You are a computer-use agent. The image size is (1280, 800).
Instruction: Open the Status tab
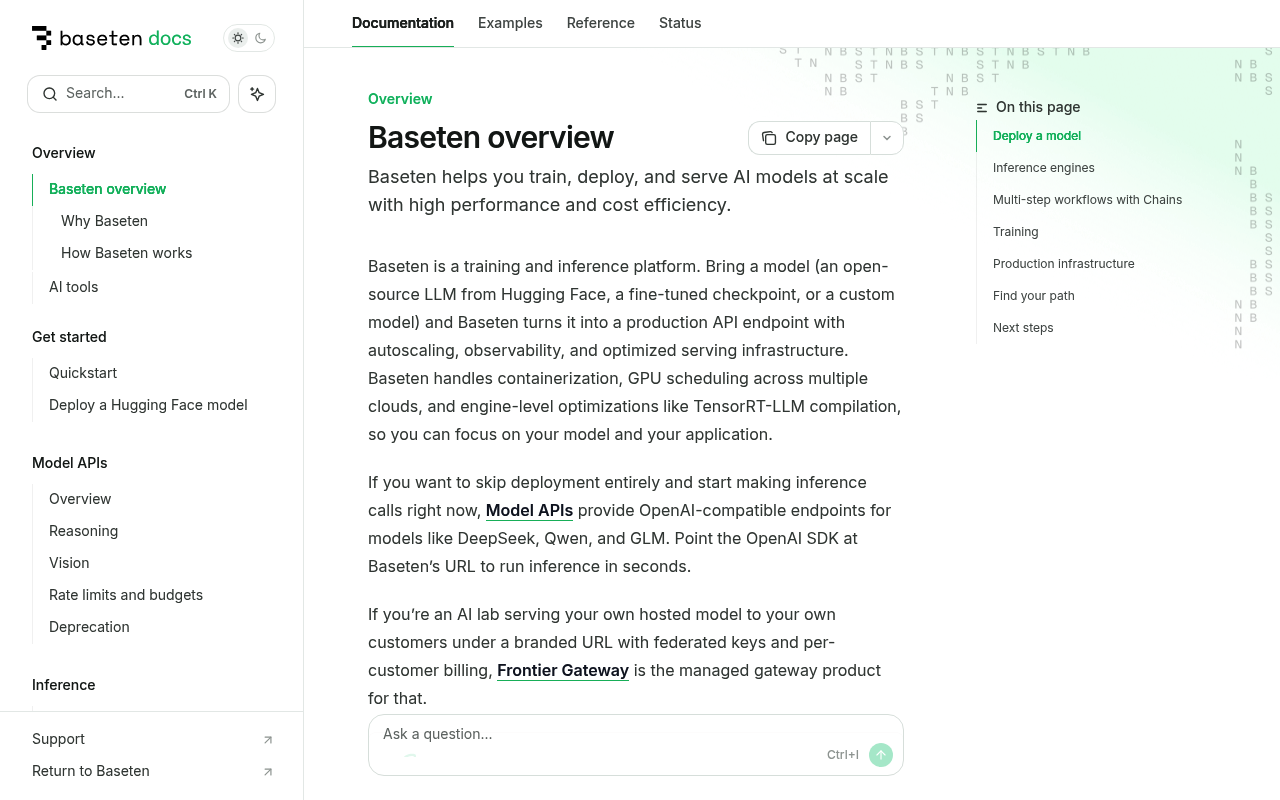pyautogui.click(x=680, y=23)
